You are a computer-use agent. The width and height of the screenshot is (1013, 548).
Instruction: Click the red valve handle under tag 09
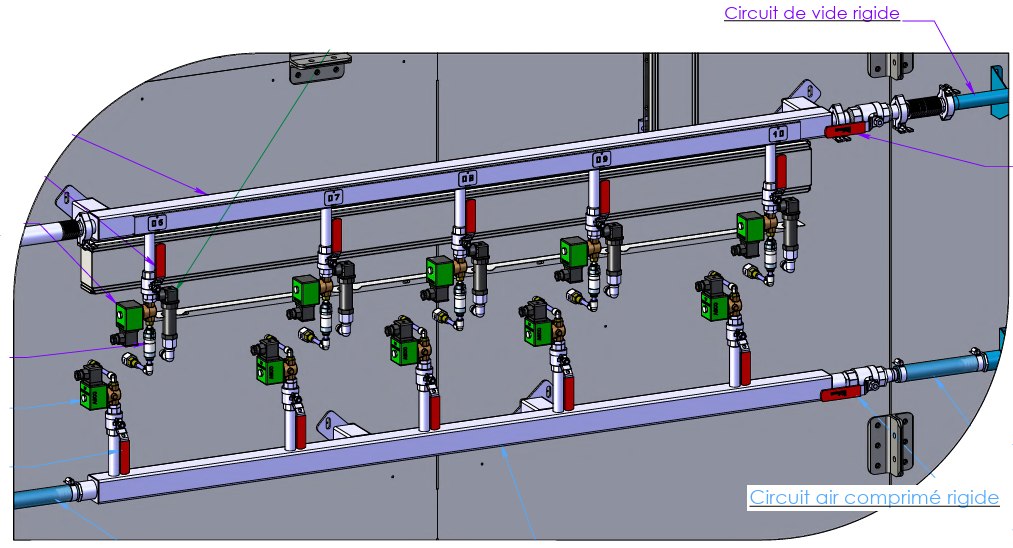click(x=605, y=198)
